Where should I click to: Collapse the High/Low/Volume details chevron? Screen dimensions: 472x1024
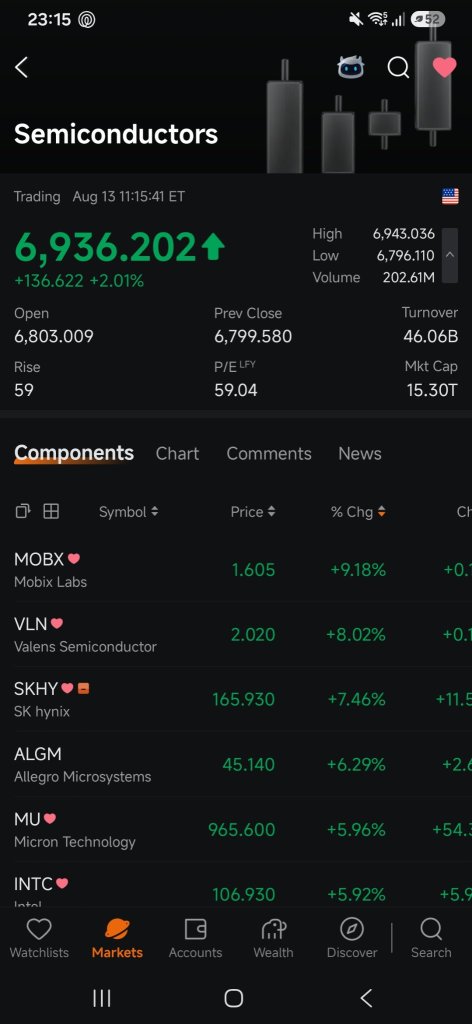tap(449, 255)
